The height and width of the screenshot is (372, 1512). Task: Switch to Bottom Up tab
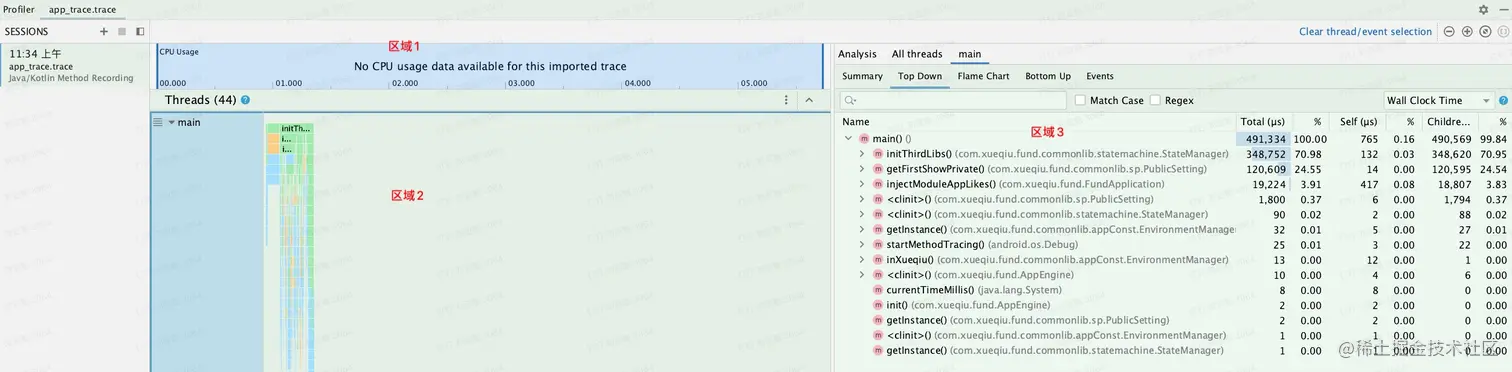tap(1048, 76)
